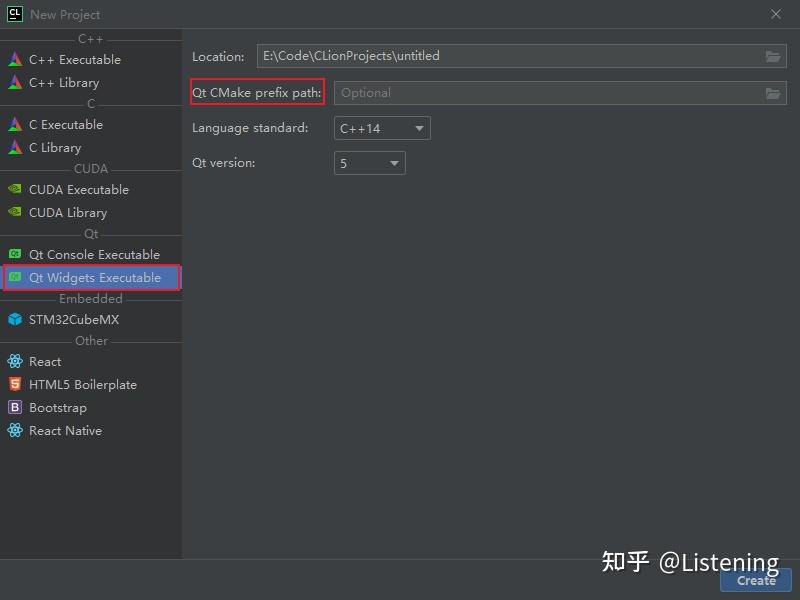Open the Qt version dropdown
The width and height of the screenshot is (800, 600).
[x=369, y=162]
